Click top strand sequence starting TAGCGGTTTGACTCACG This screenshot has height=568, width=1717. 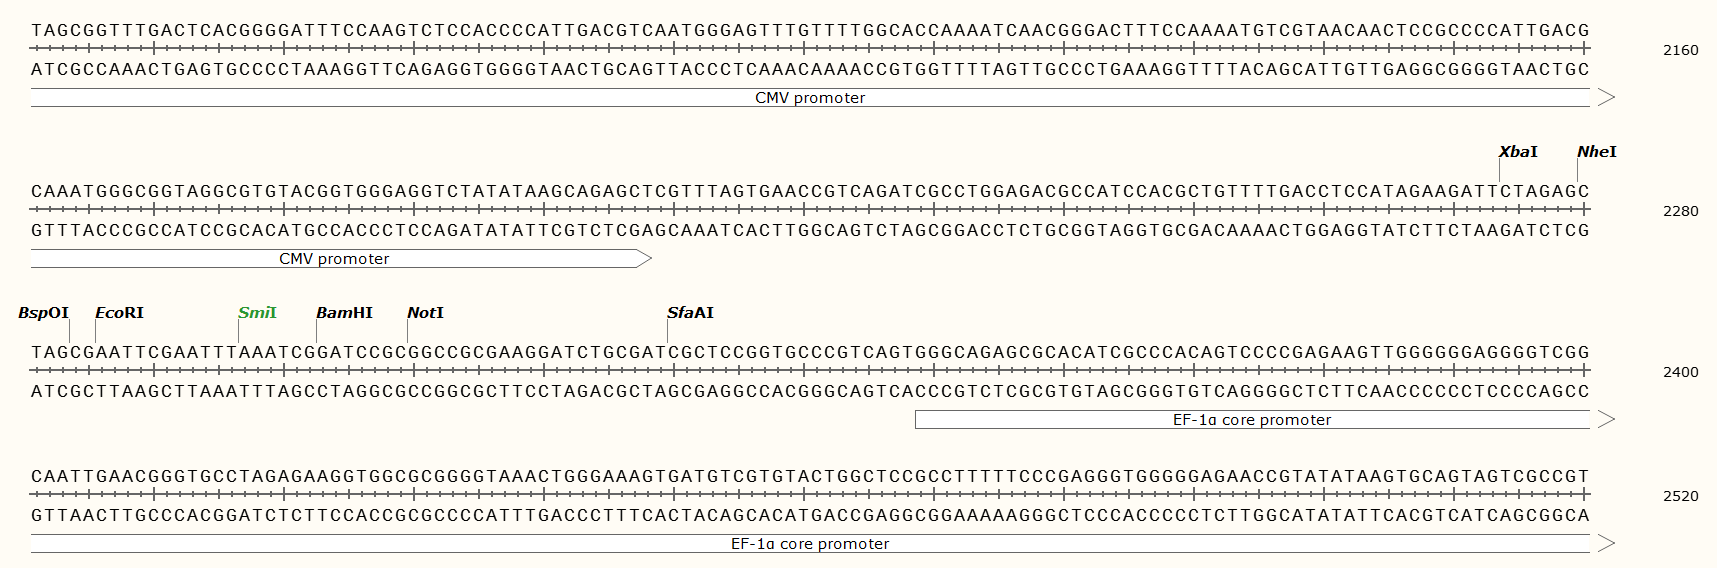810,30
